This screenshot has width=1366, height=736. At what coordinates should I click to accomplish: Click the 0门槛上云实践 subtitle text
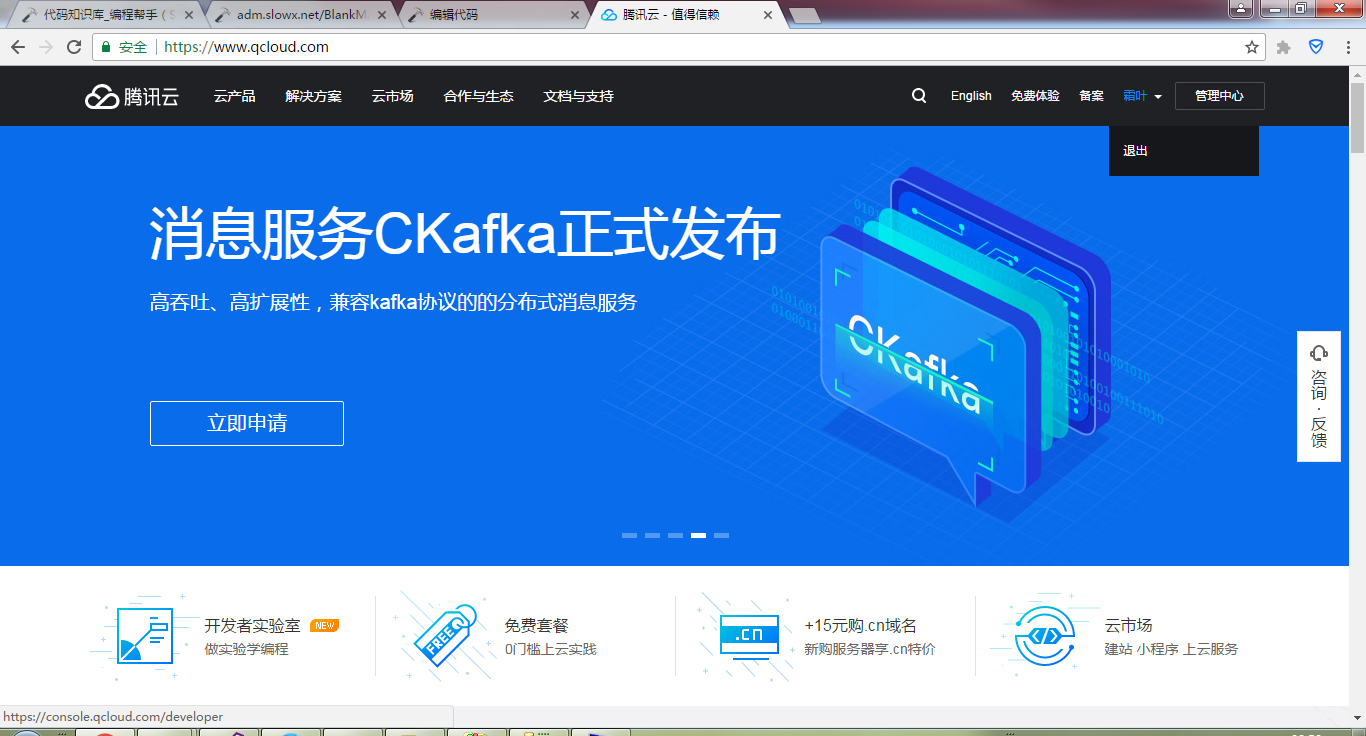click(x=550, y=650)
